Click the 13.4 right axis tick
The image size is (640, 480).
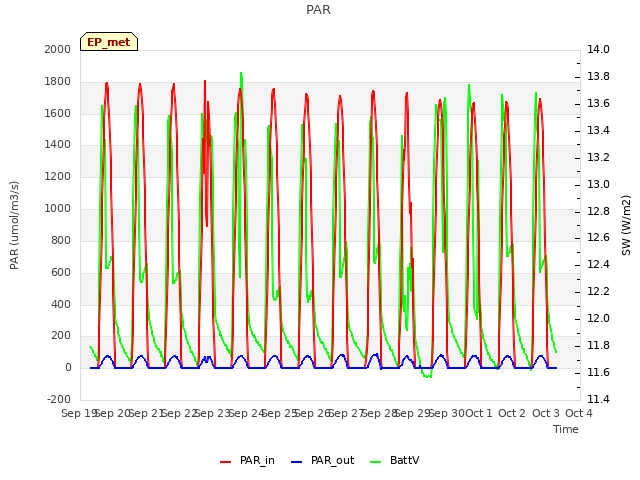coord(598,130)
